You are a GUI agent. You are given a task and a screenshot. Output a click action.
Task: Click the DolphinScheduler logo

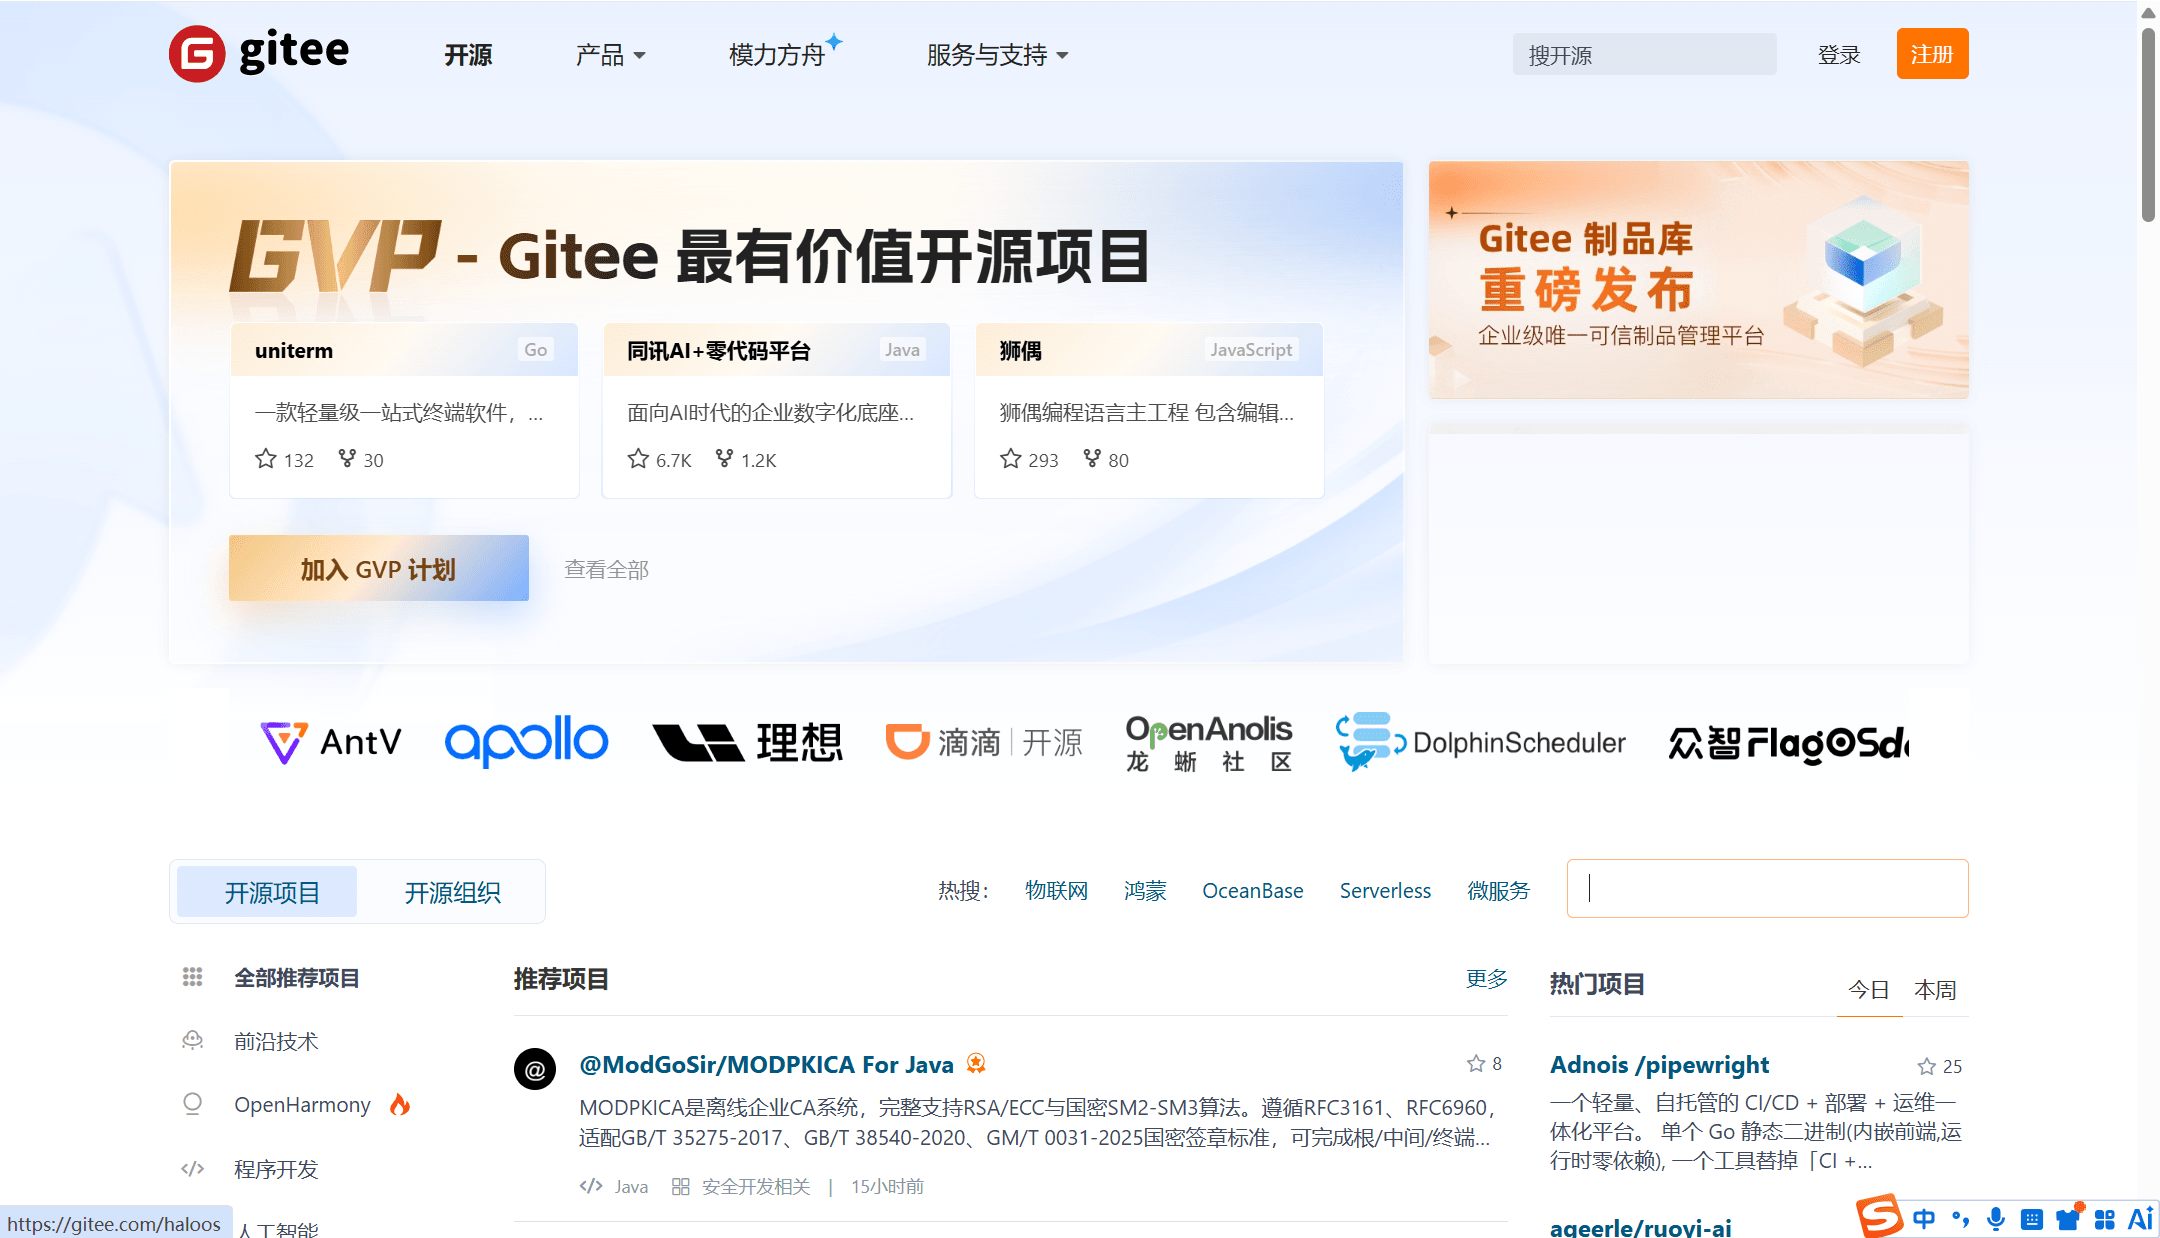[x=1480, y=742]
